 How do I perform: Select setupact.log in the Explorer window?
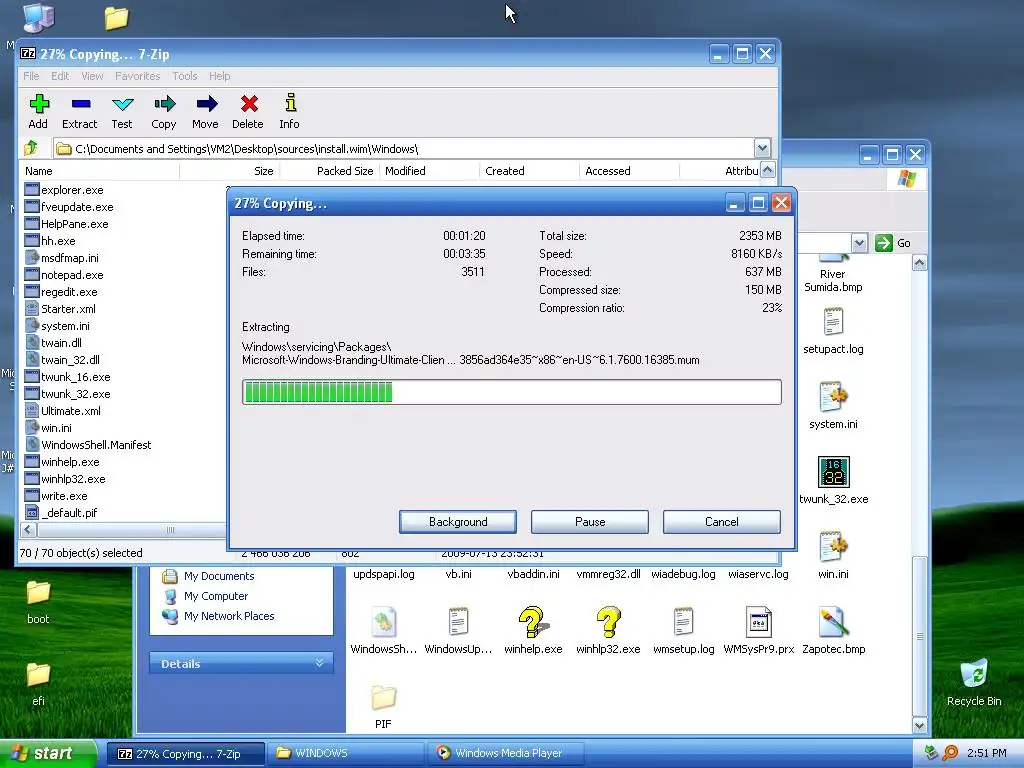point(833,332)
